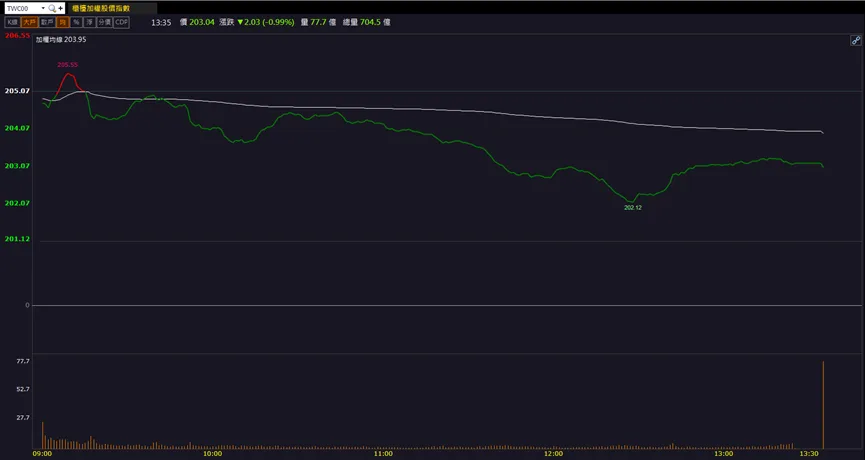The height and width of the screenshot is (460, 865).
Task: Click the 77.7 volume axis label
Action: [23, 361]
